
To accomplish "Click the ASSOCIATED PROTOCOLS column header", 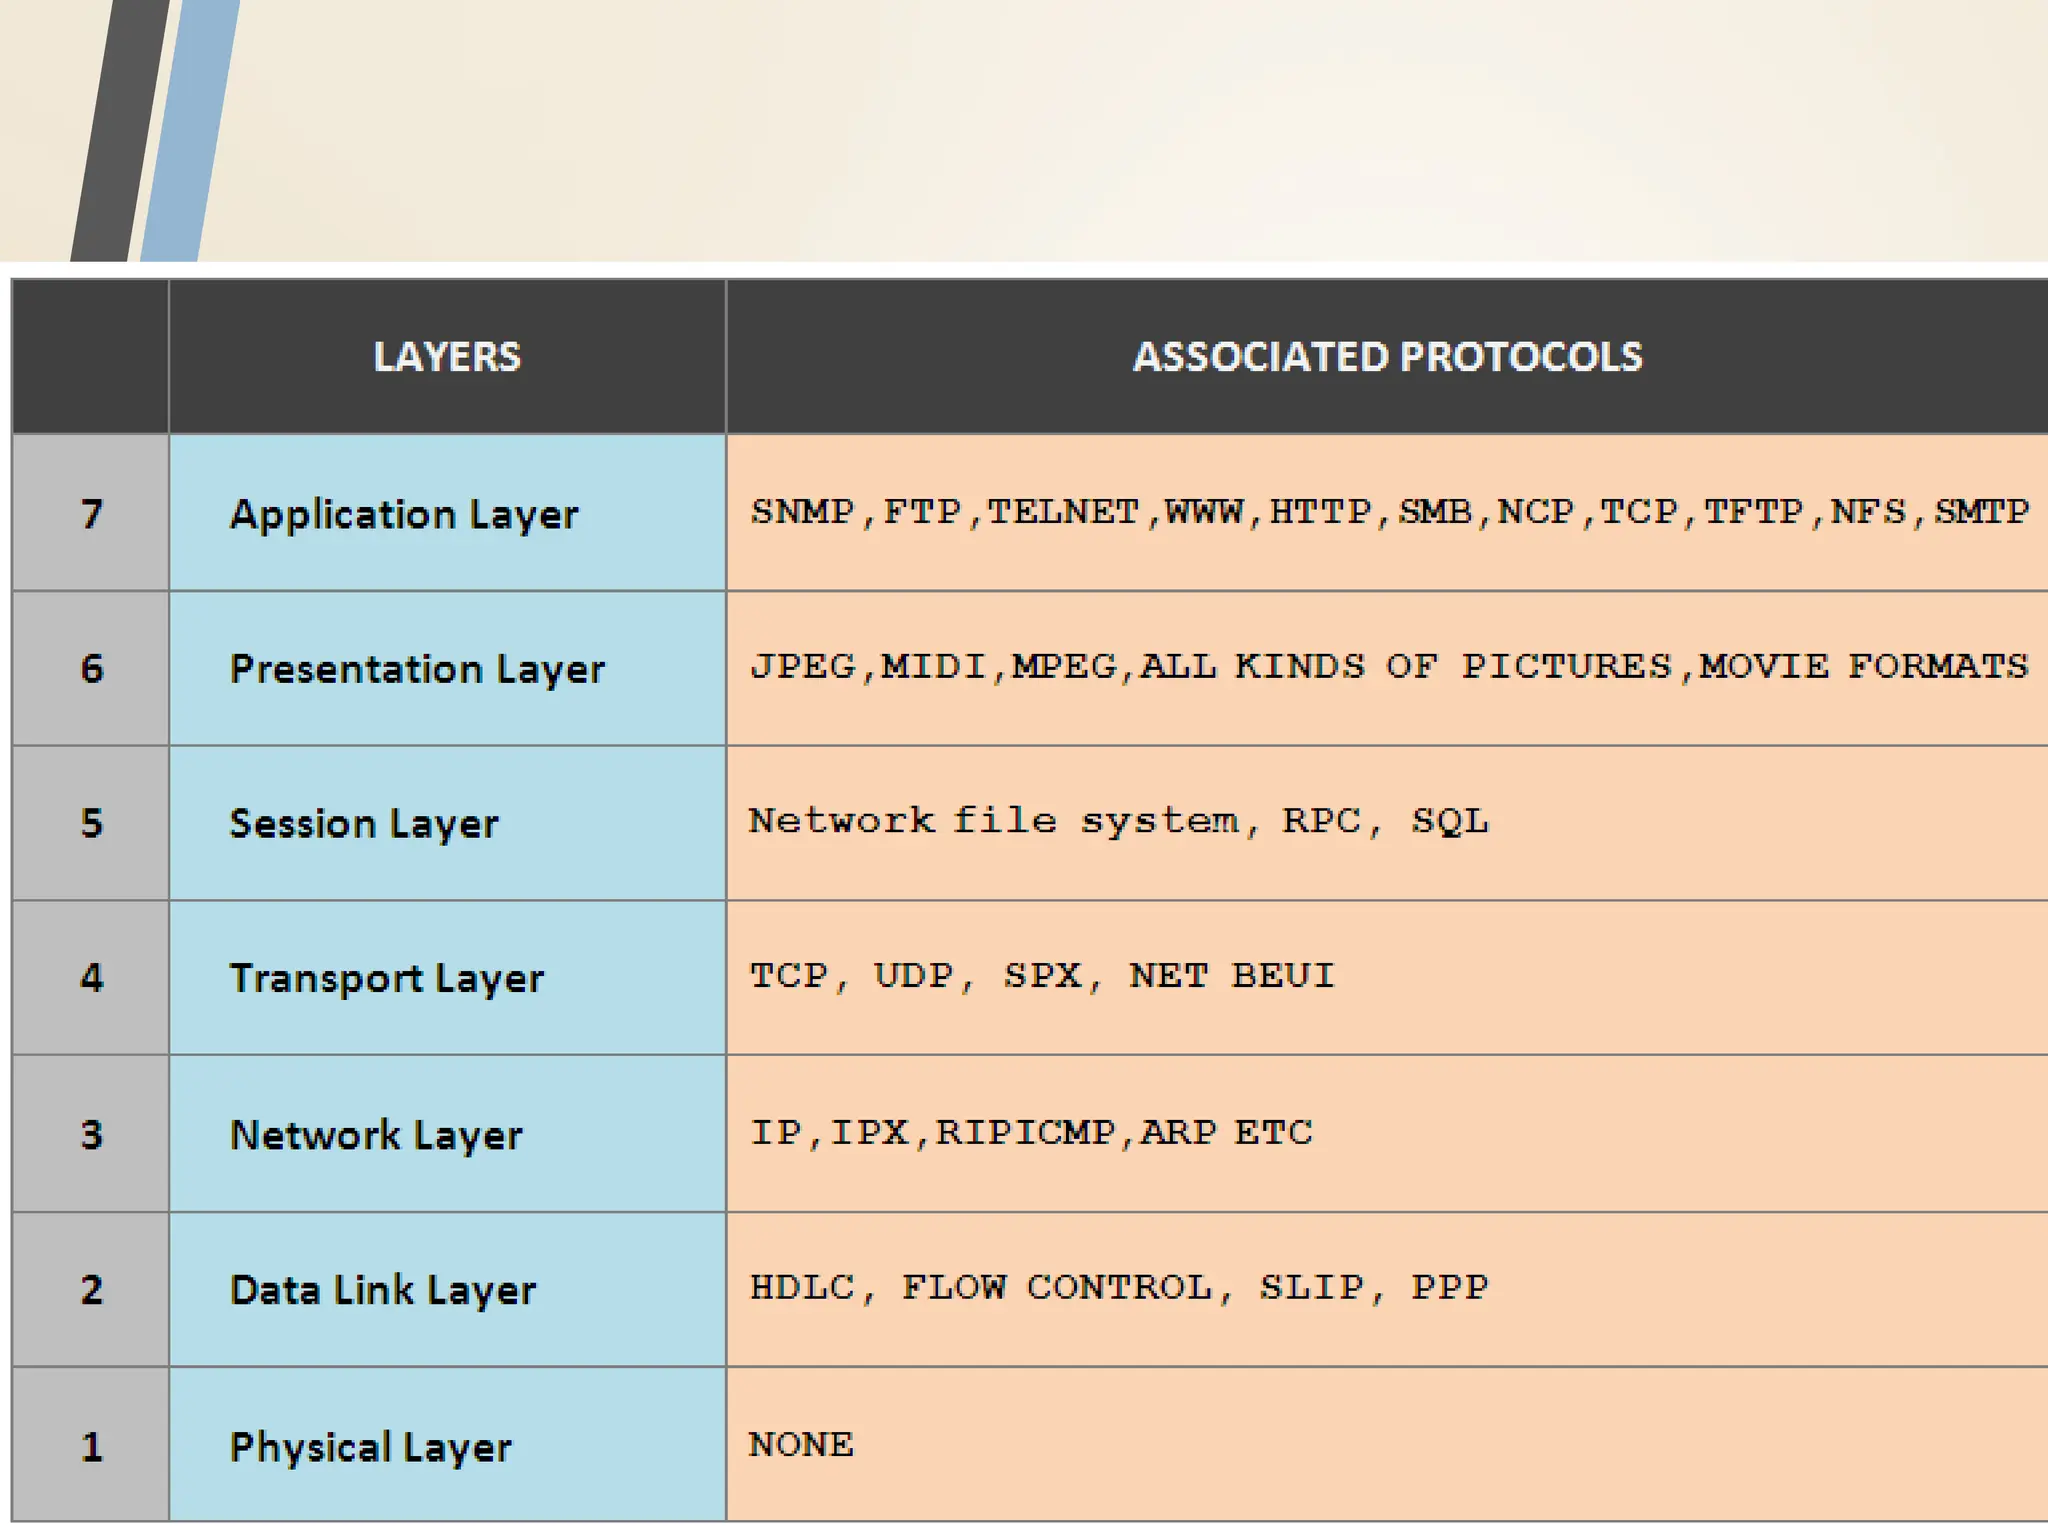I will pyautogui.click(x=1386, y=357).
